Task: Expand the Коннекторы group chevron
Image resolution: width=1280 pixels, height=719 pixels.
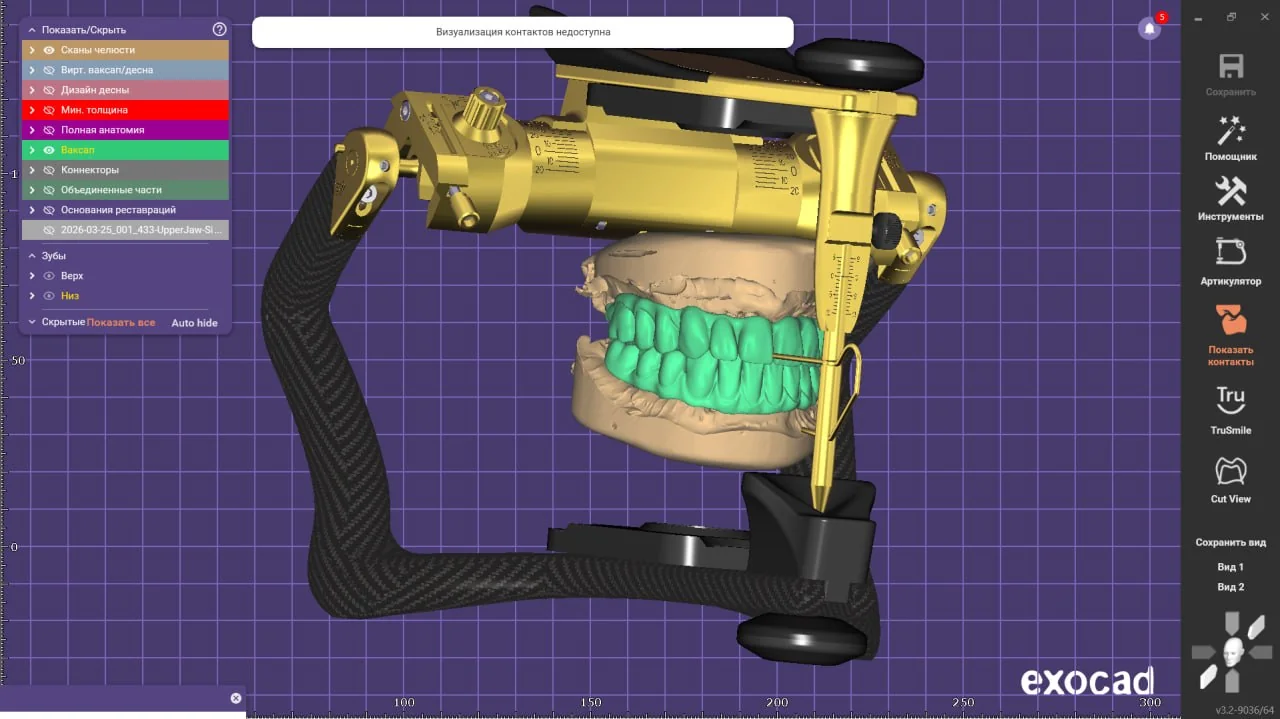Action: (32, 170)
